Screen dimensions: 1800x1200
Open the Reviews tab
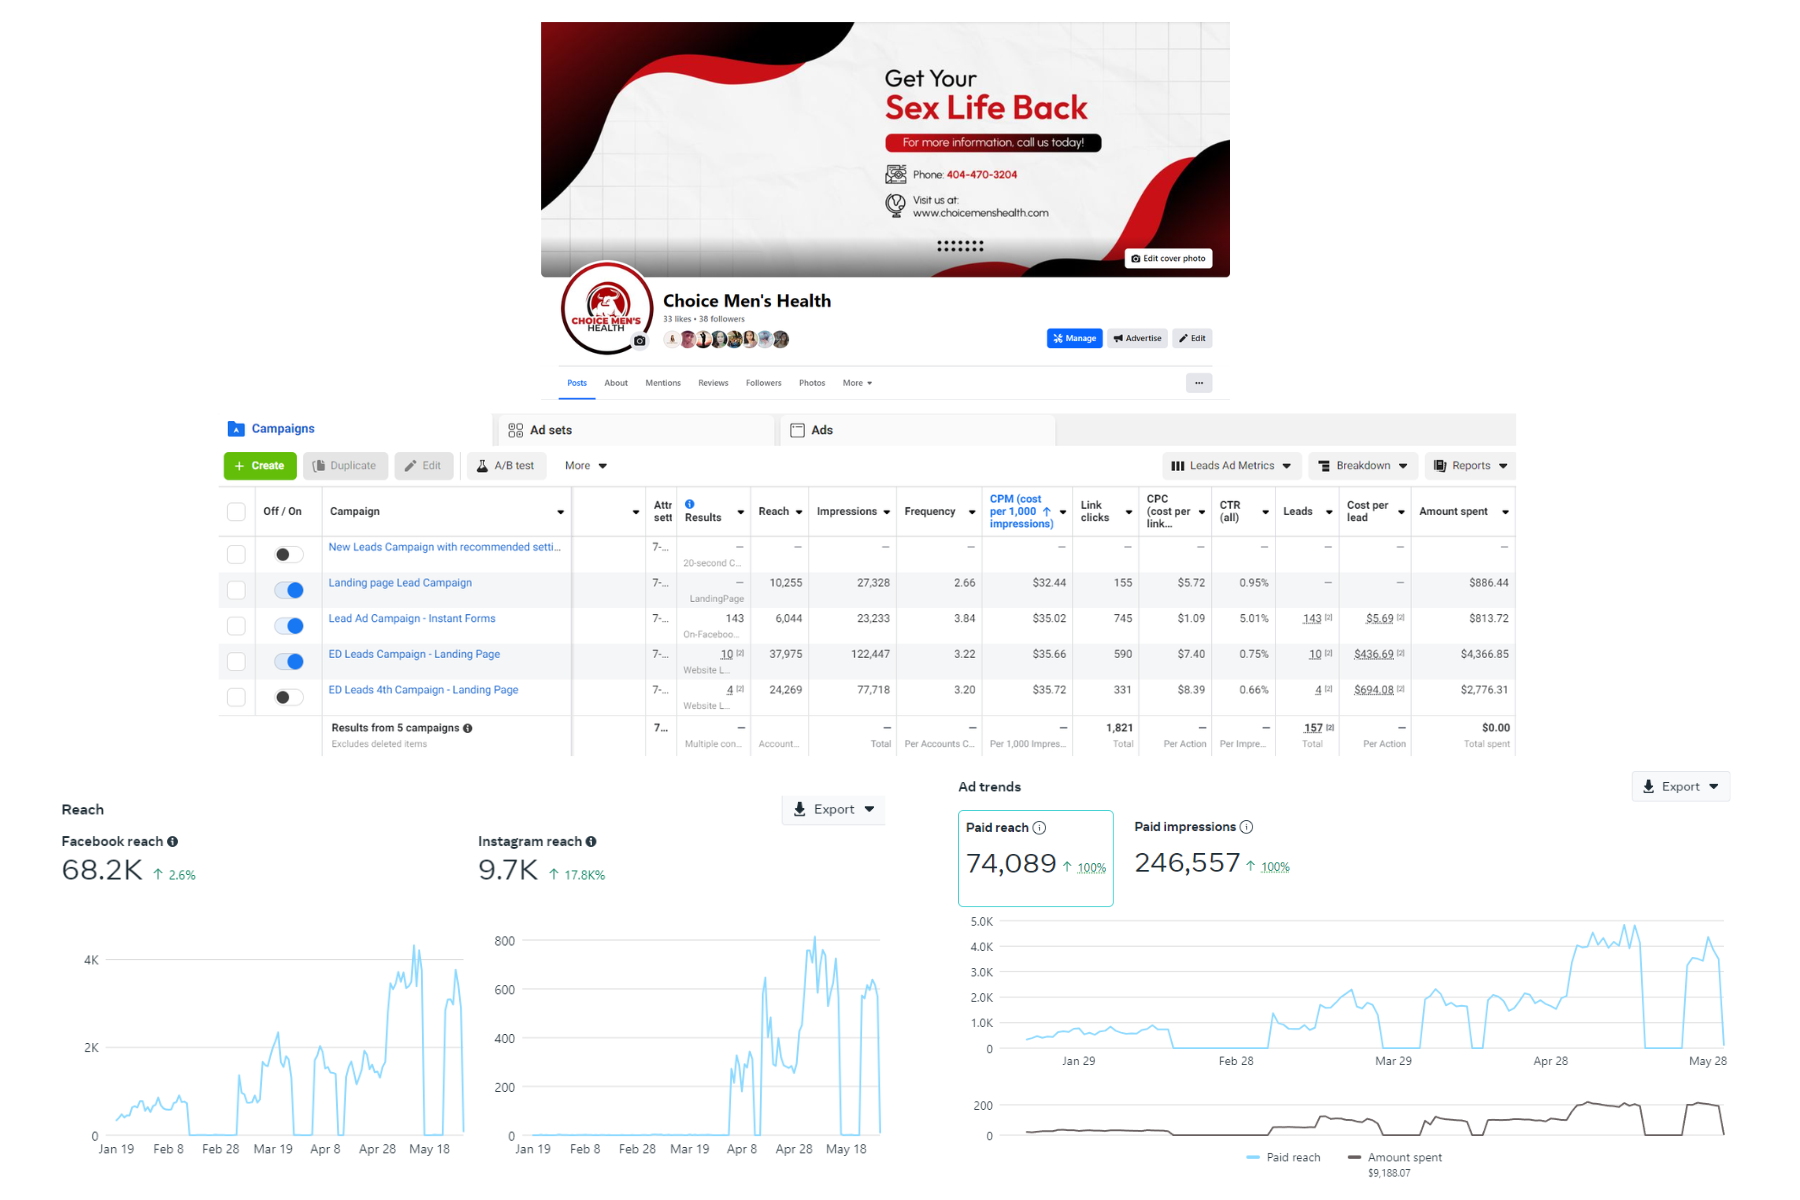pyautogui.click(x=713, y=383)
